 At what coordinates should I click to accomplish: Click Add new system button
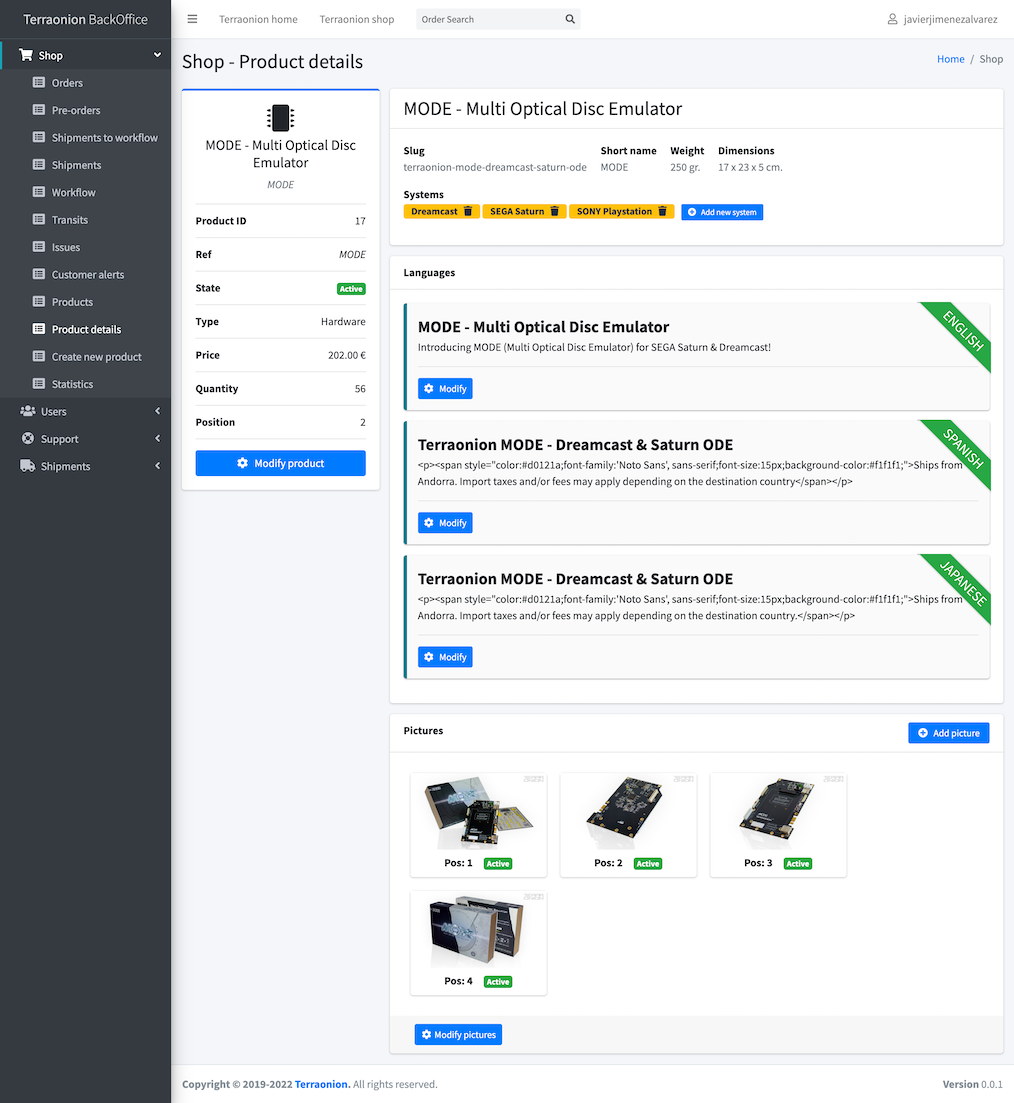722,212
